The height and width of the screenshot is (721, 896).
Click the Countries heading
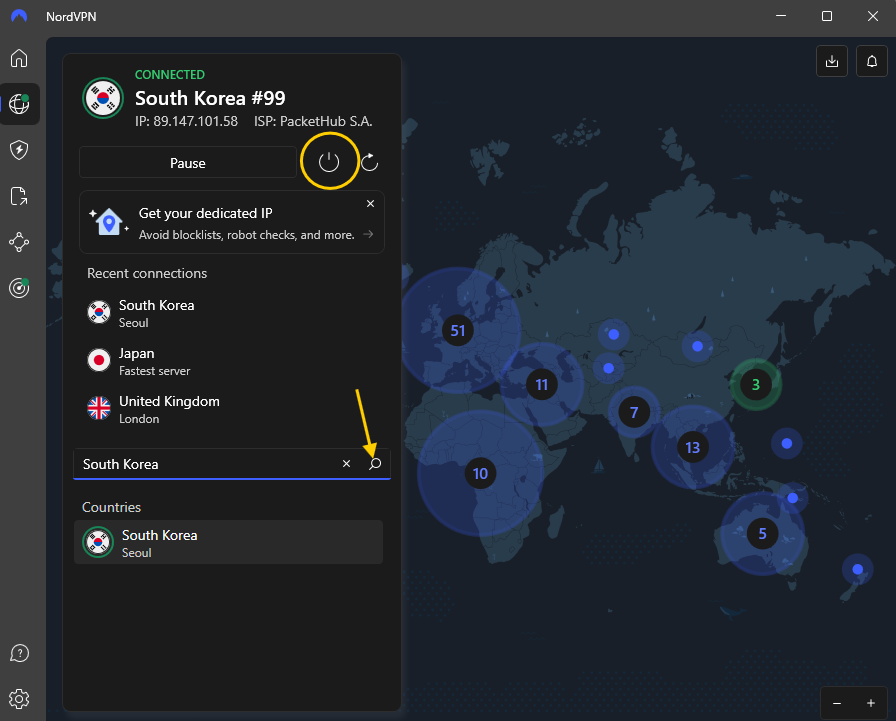click(x=111, y=507)
